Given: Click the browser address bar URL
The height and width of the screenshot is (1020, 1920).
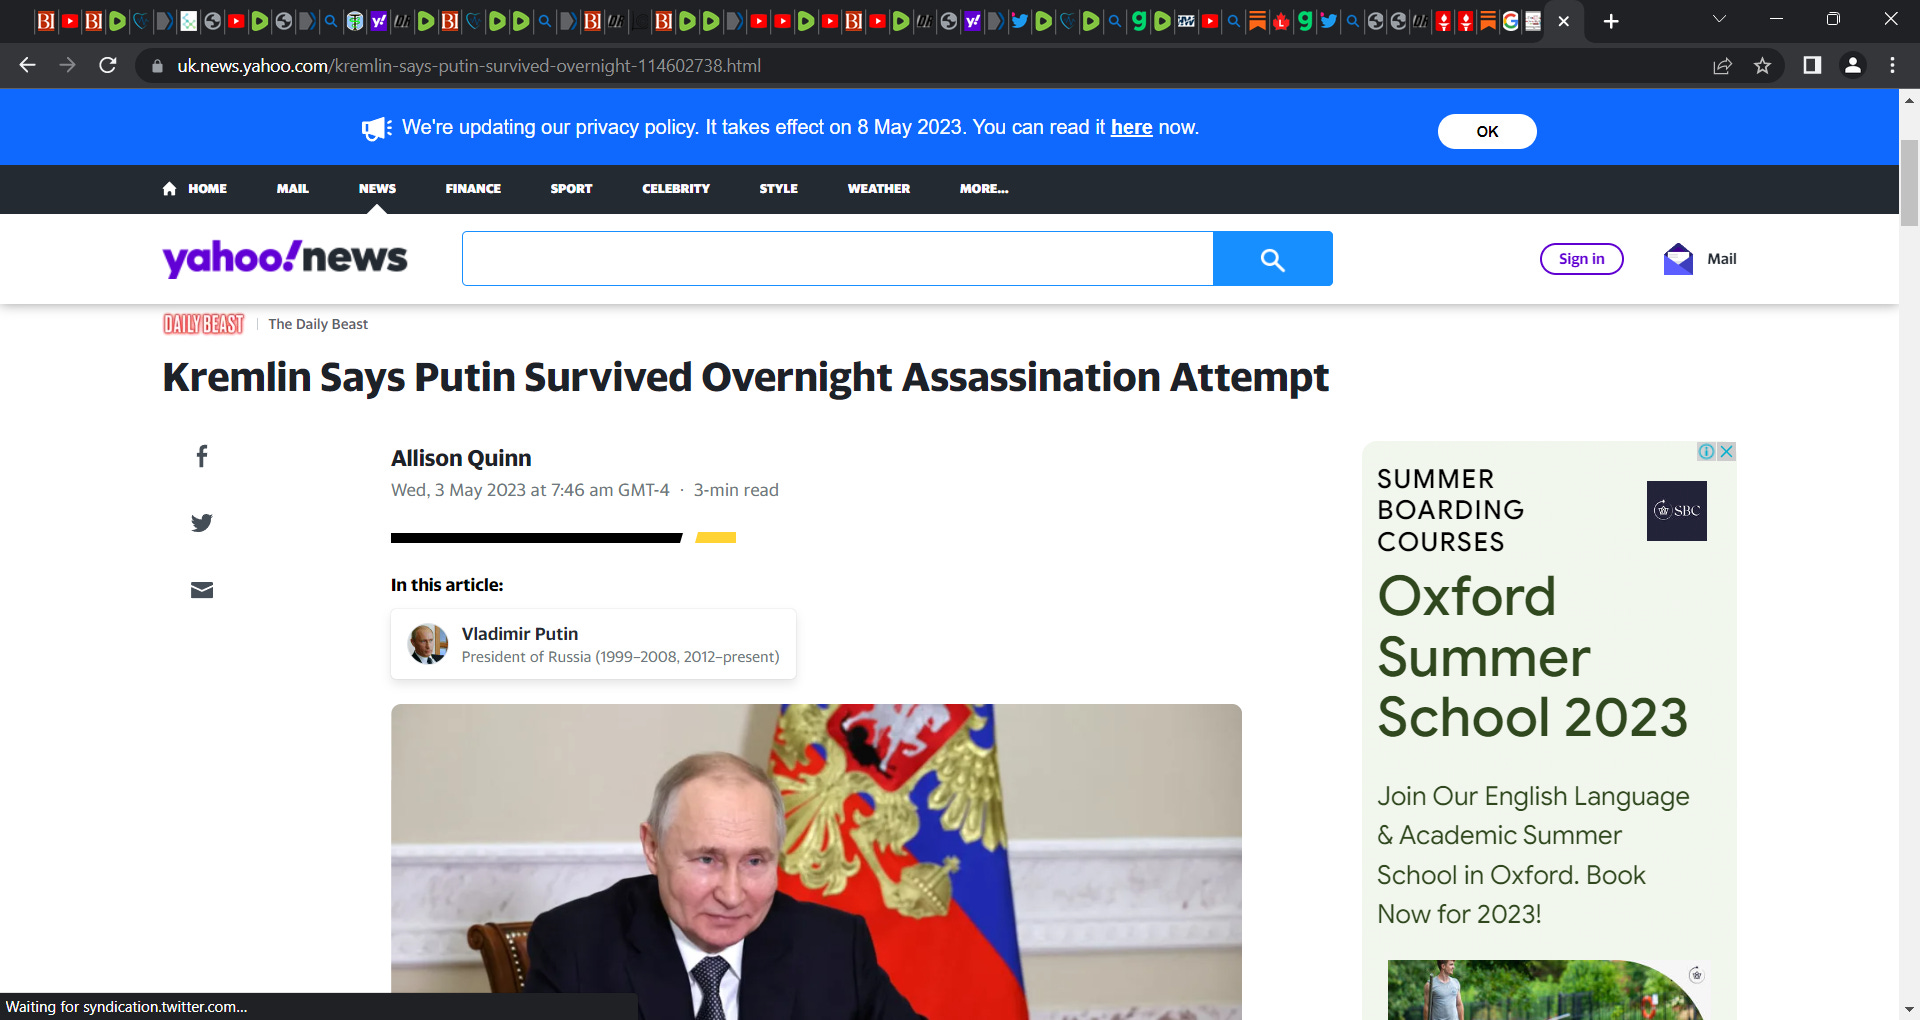Looking at the screenshot, I should click(469, 66).
